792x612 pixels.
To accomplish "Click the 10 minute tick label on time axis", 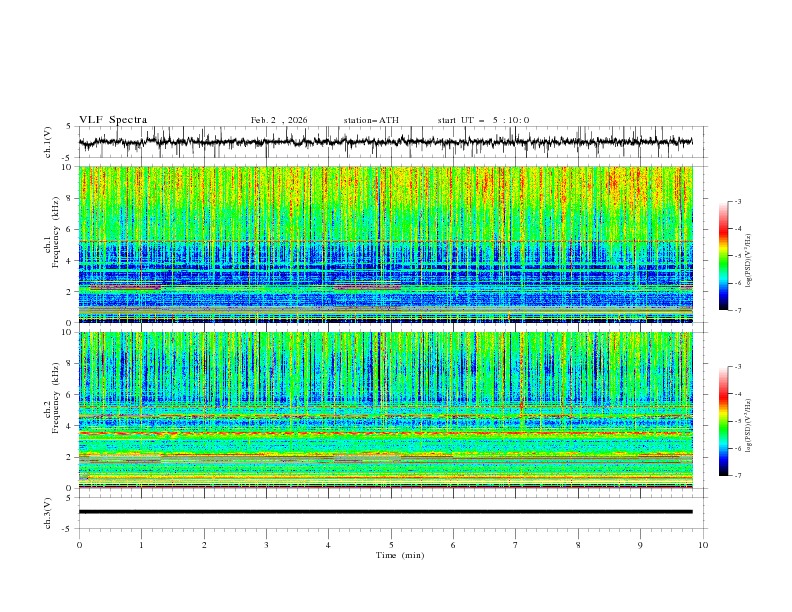I will (703, 545).
